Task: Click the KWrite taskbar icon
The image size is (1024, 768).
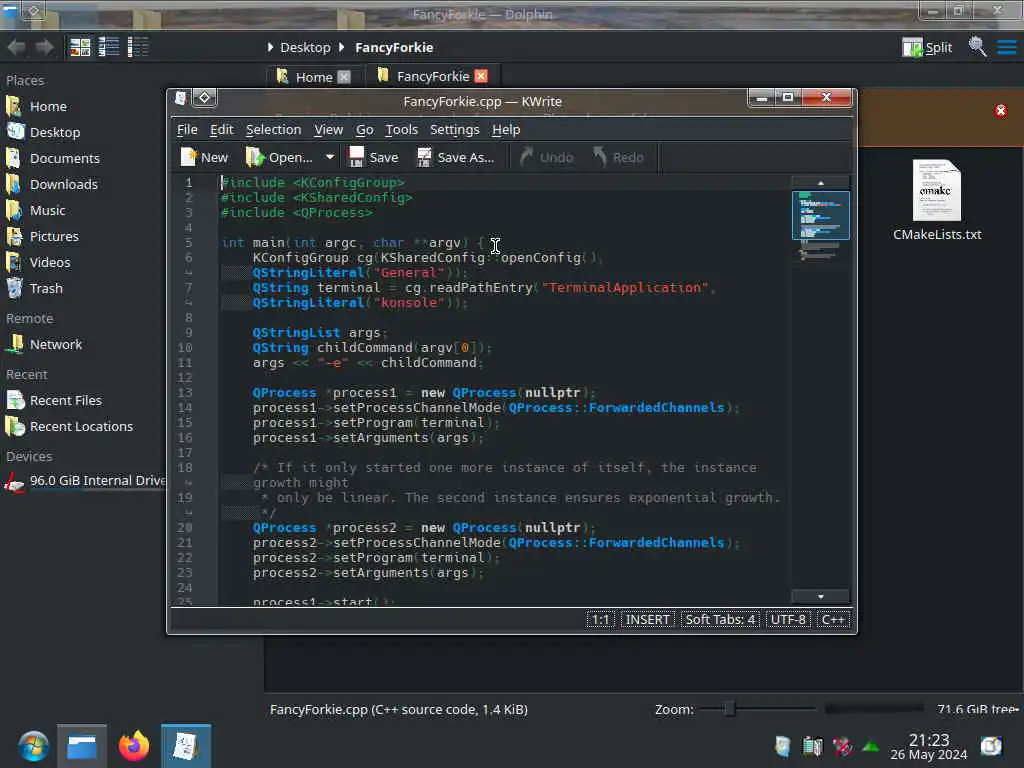Action: point(186,746)
